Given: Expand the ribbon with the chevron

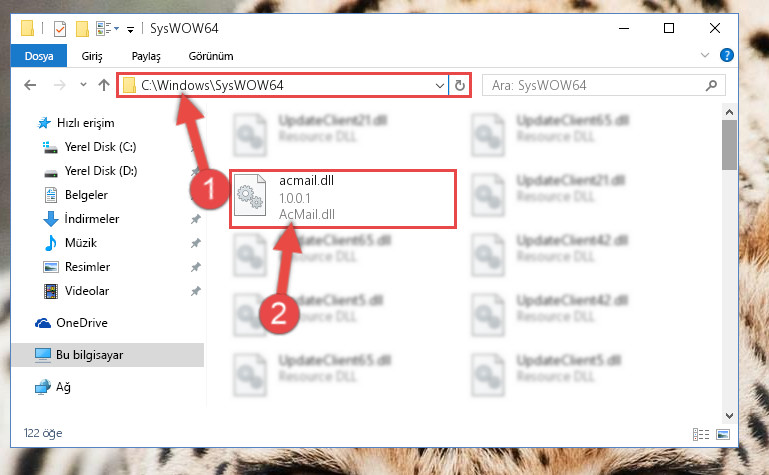Looking at the screenshot, I should tap(705, 55).
